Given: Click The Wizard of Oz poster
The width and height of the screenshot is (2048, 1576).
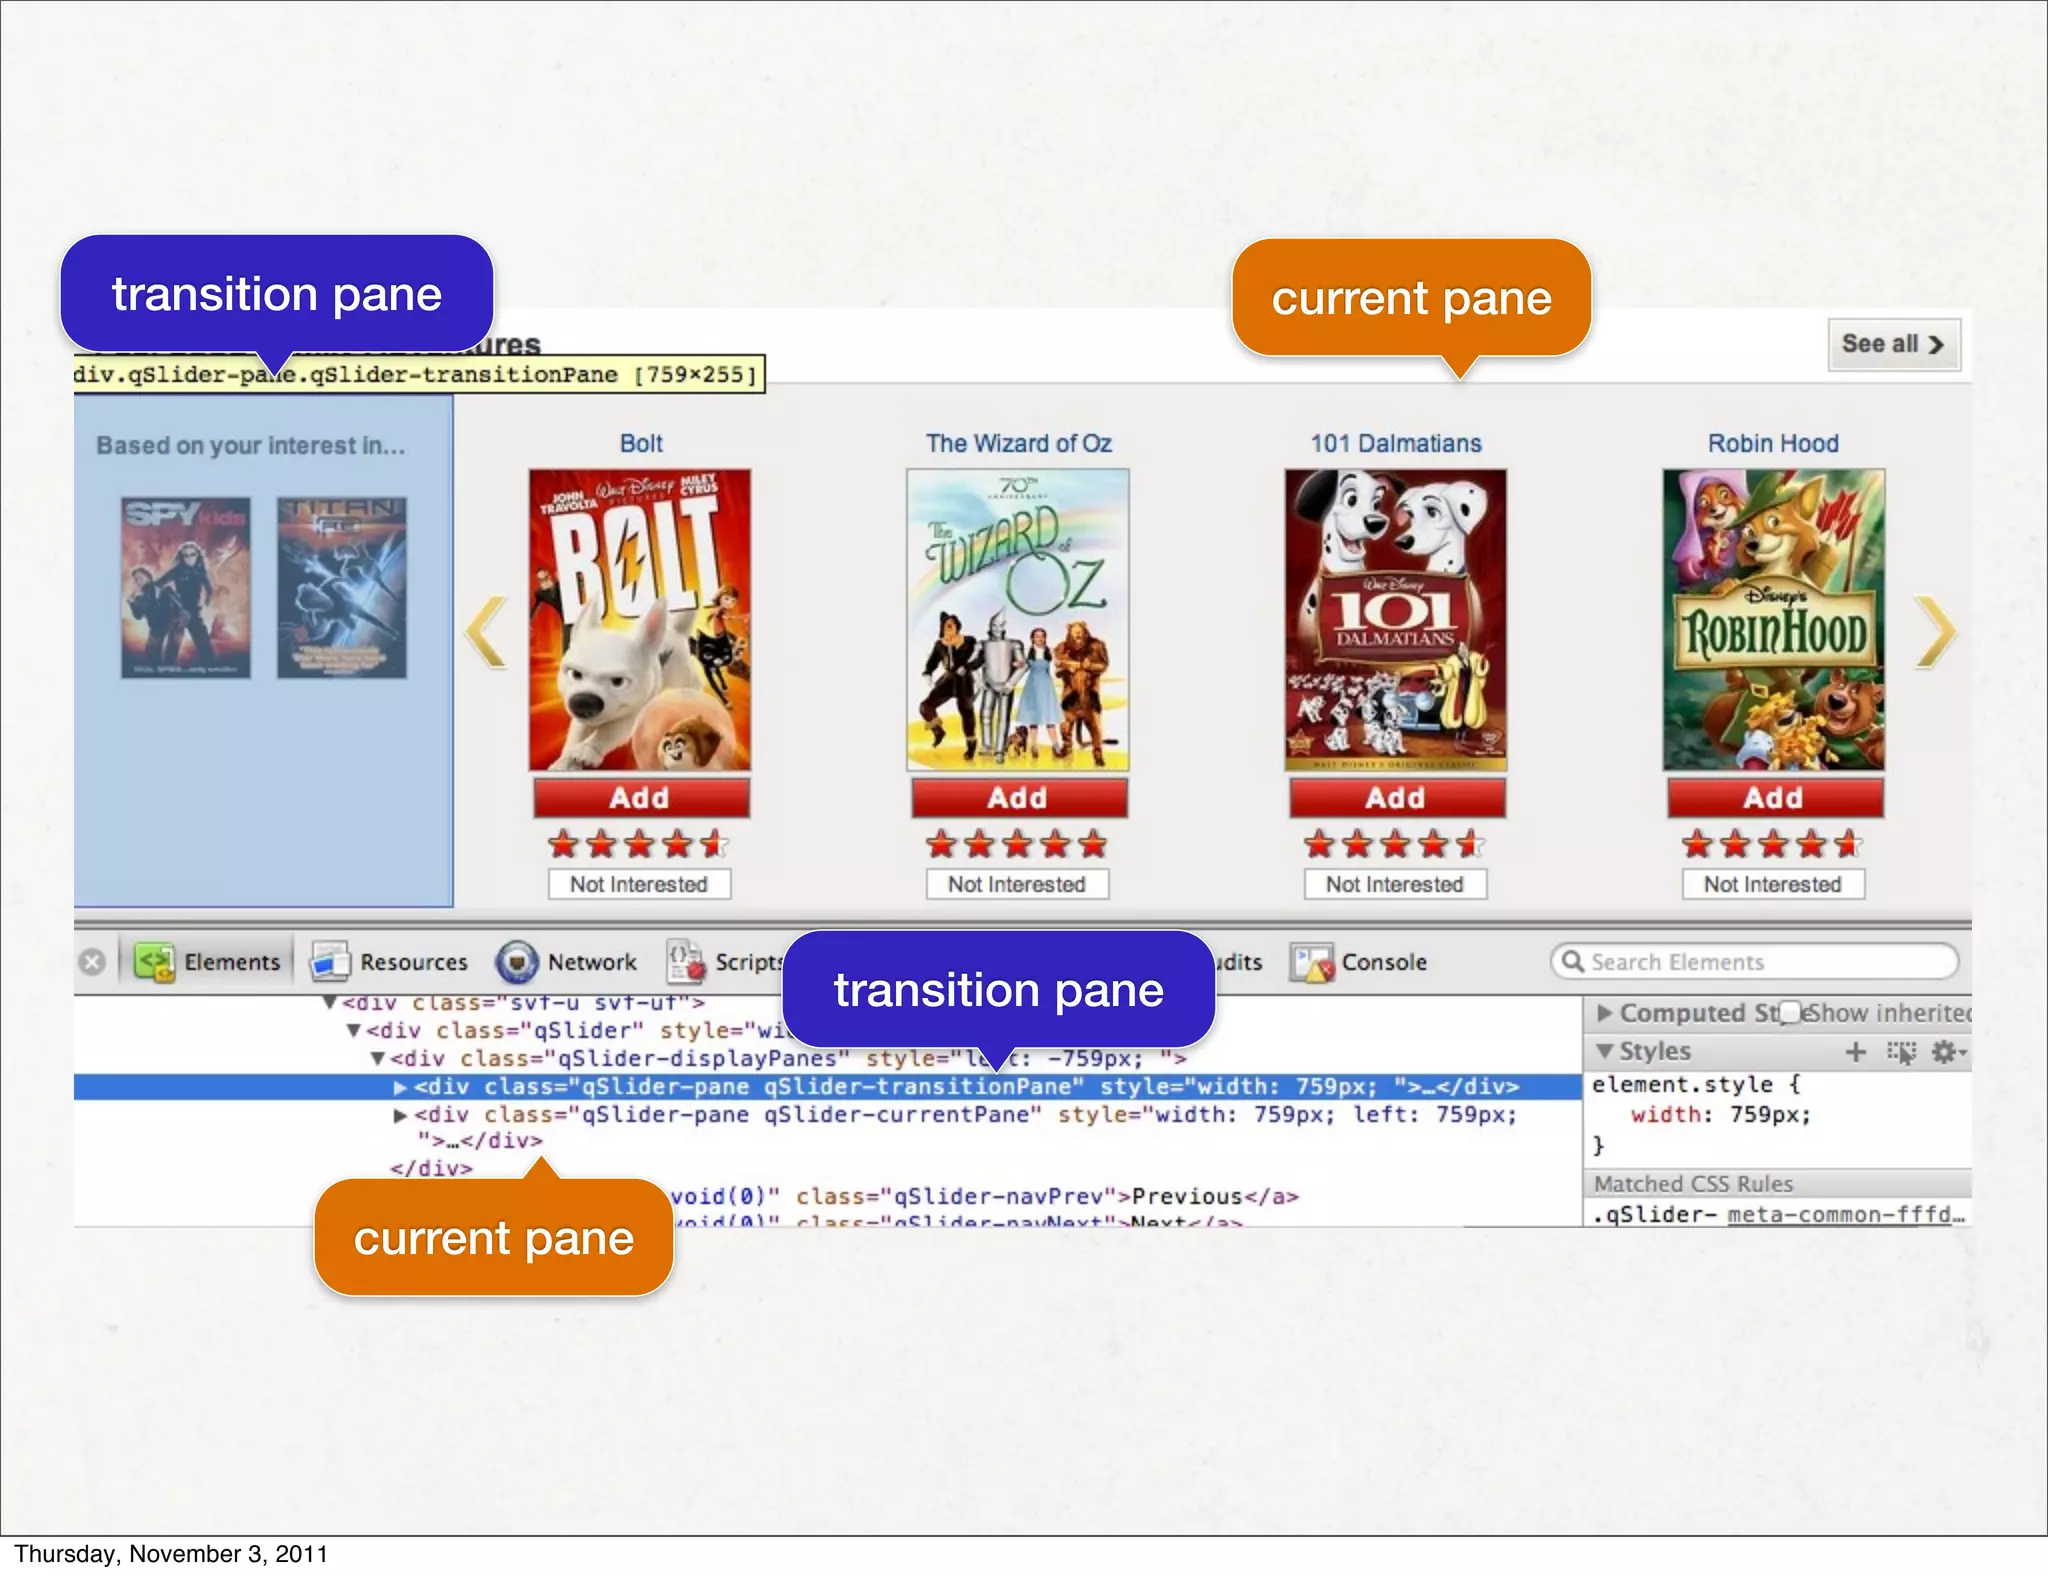Looking at the screenshot, I should (1018, 620).
